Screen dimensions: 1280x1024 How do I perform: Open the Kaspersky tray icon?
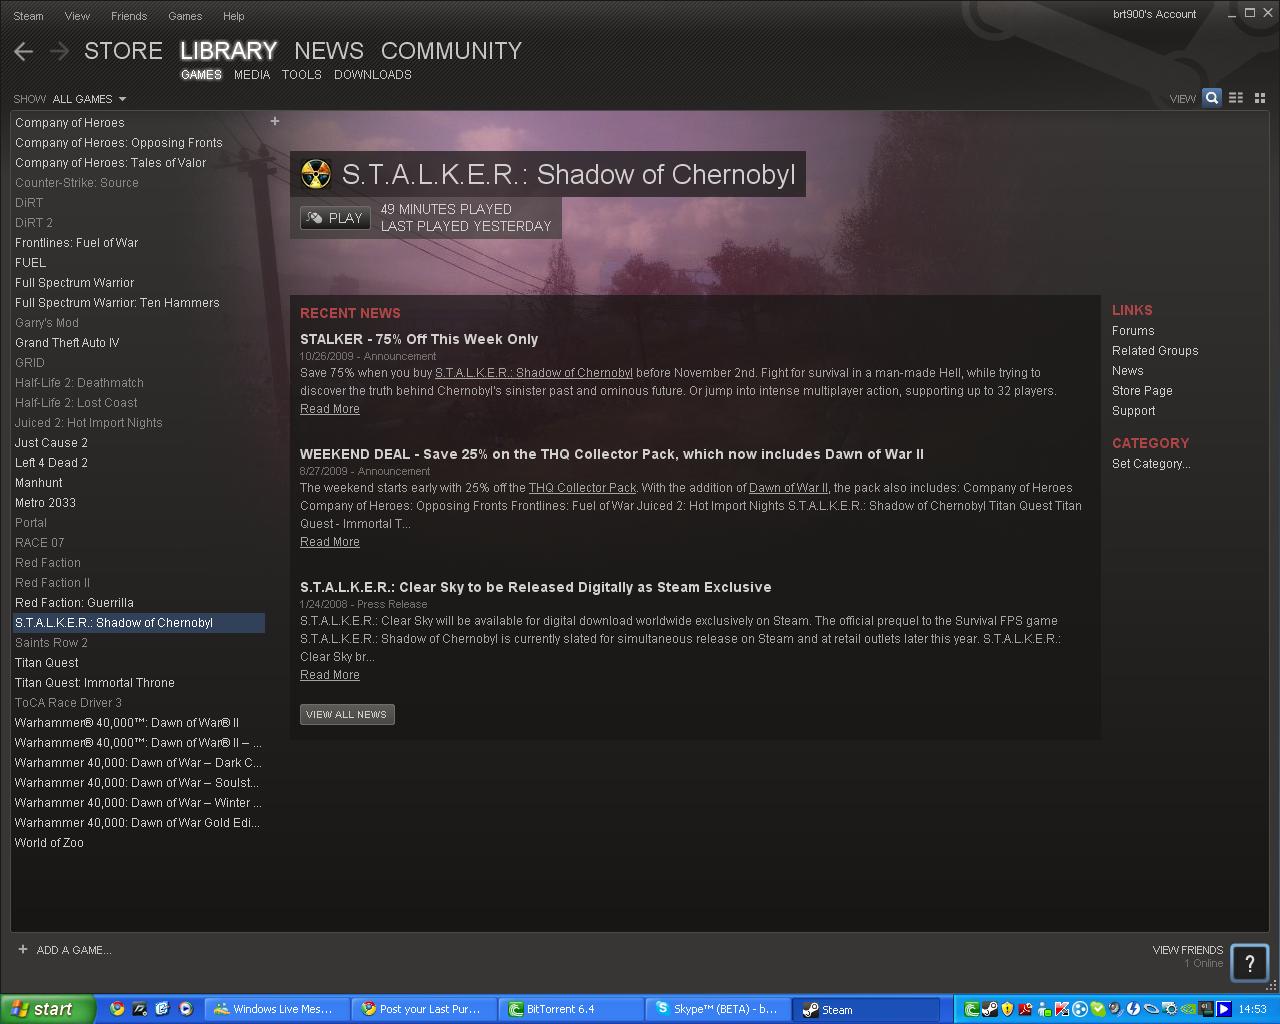coord(1061,1009)
